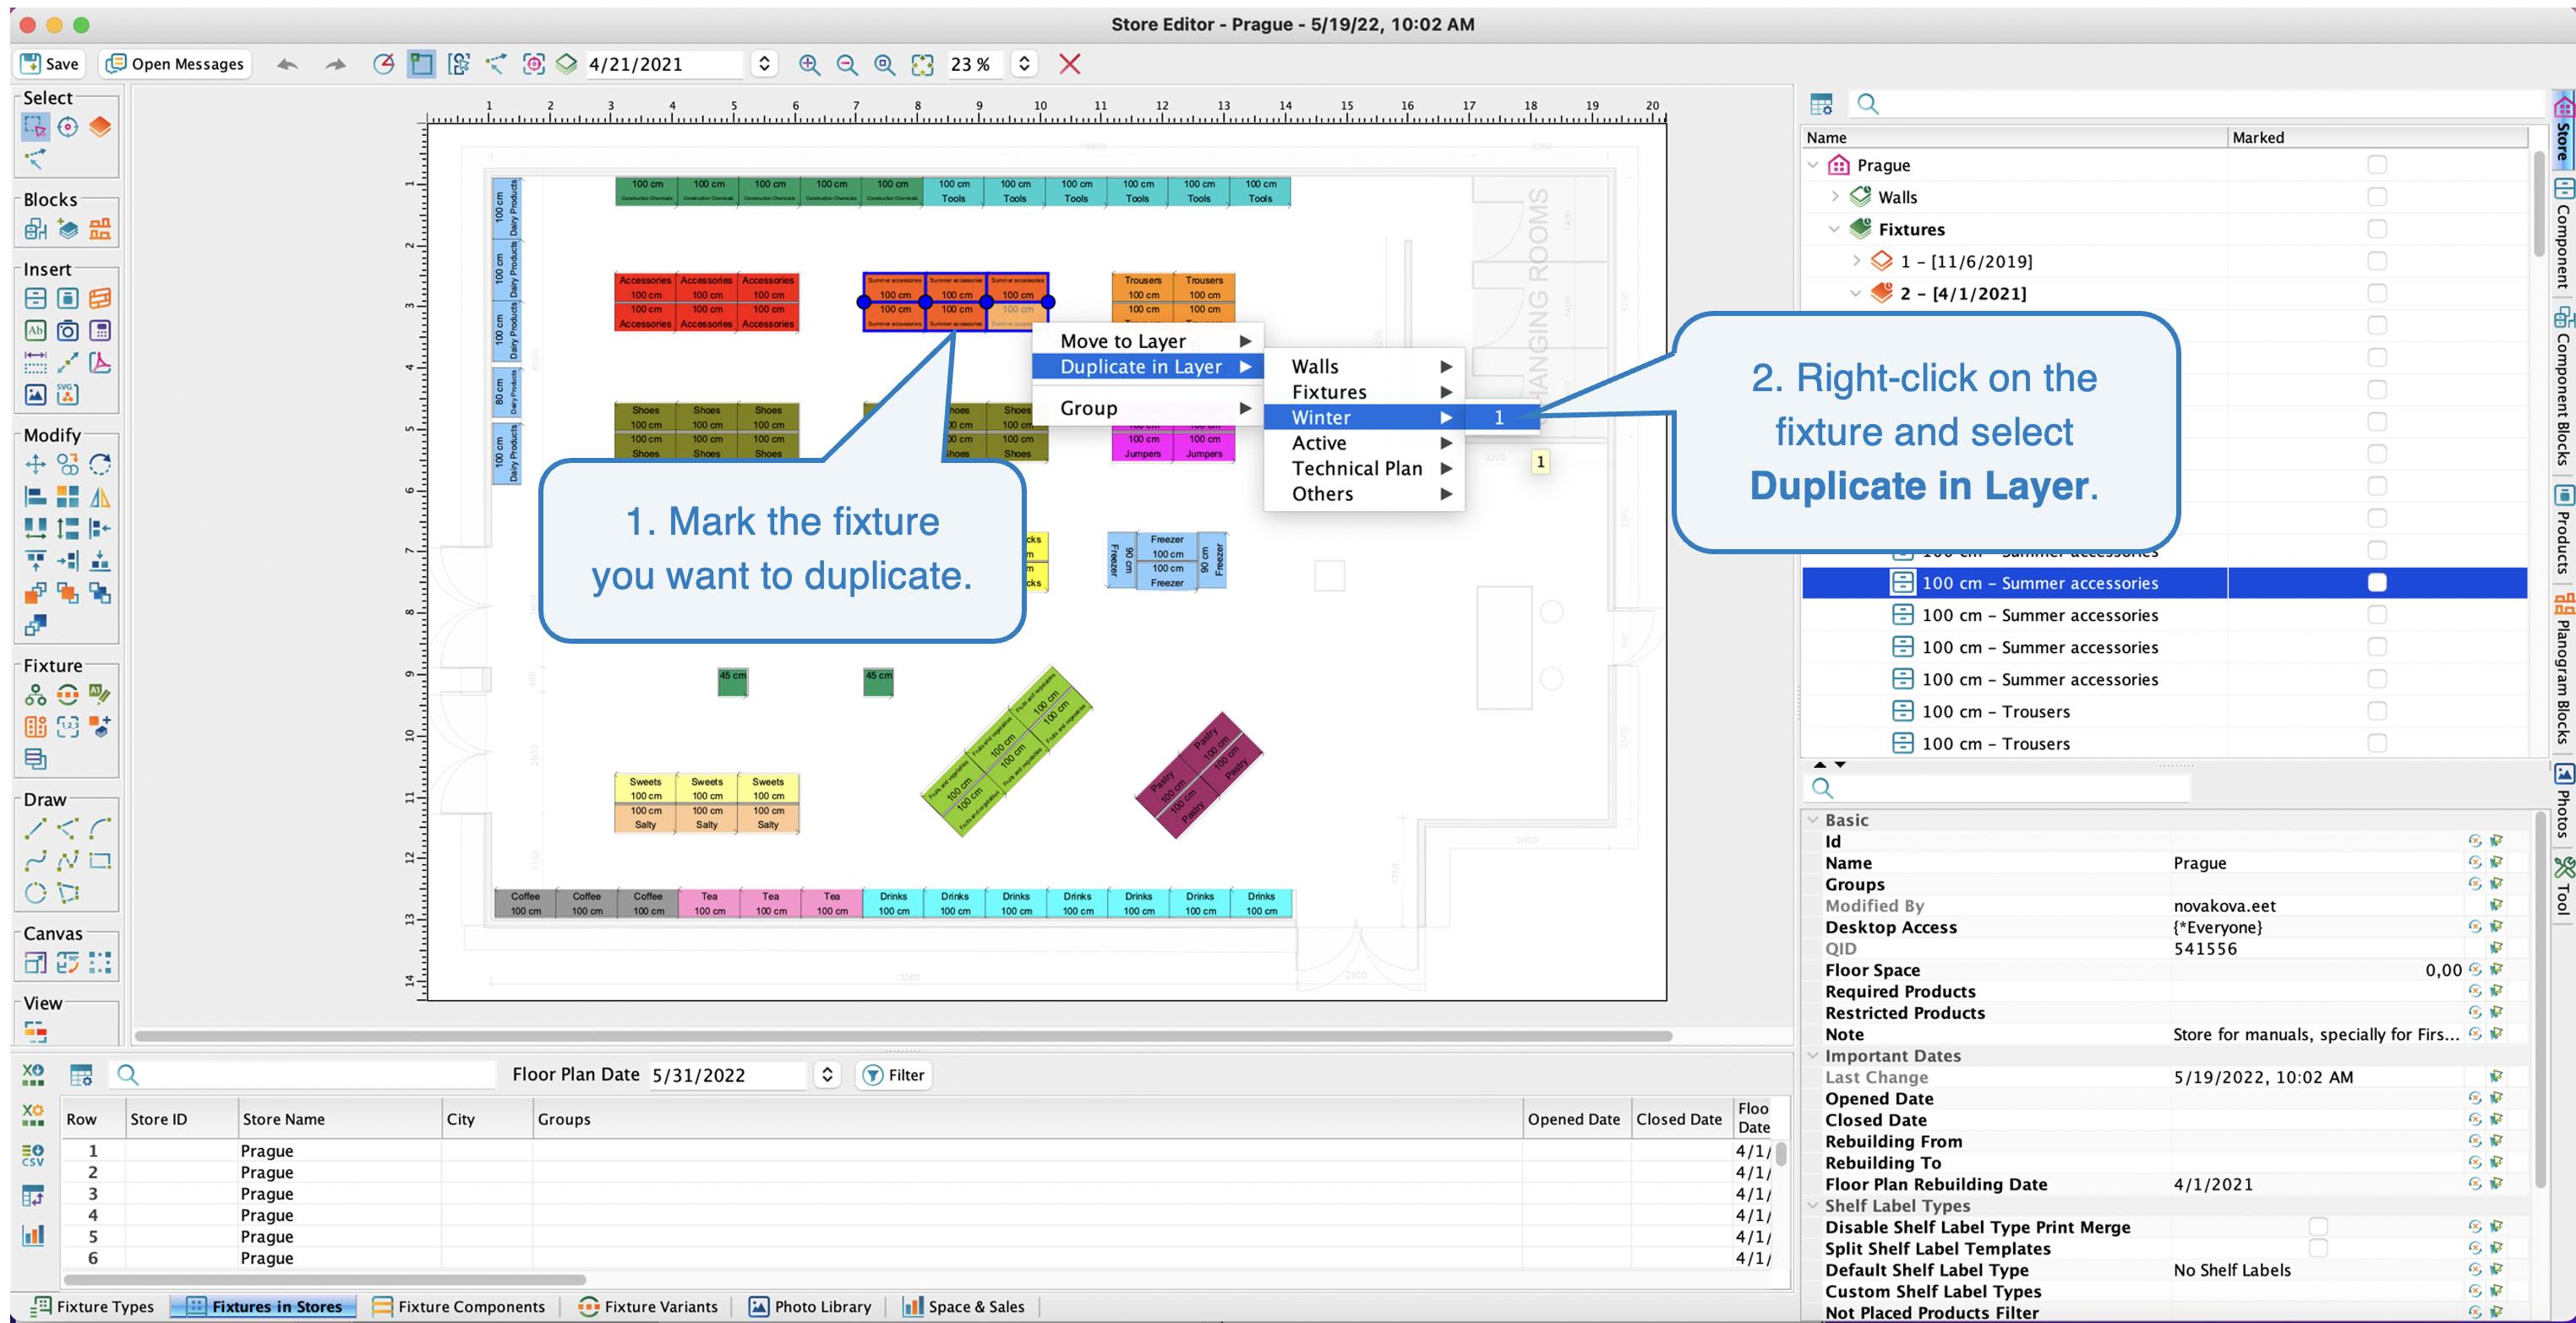This screenshot has width=2576, height=1323.
Task: Toggle Marked checkbox for layer 2 - [4/1/2021]
Action: pos(2377,293)
